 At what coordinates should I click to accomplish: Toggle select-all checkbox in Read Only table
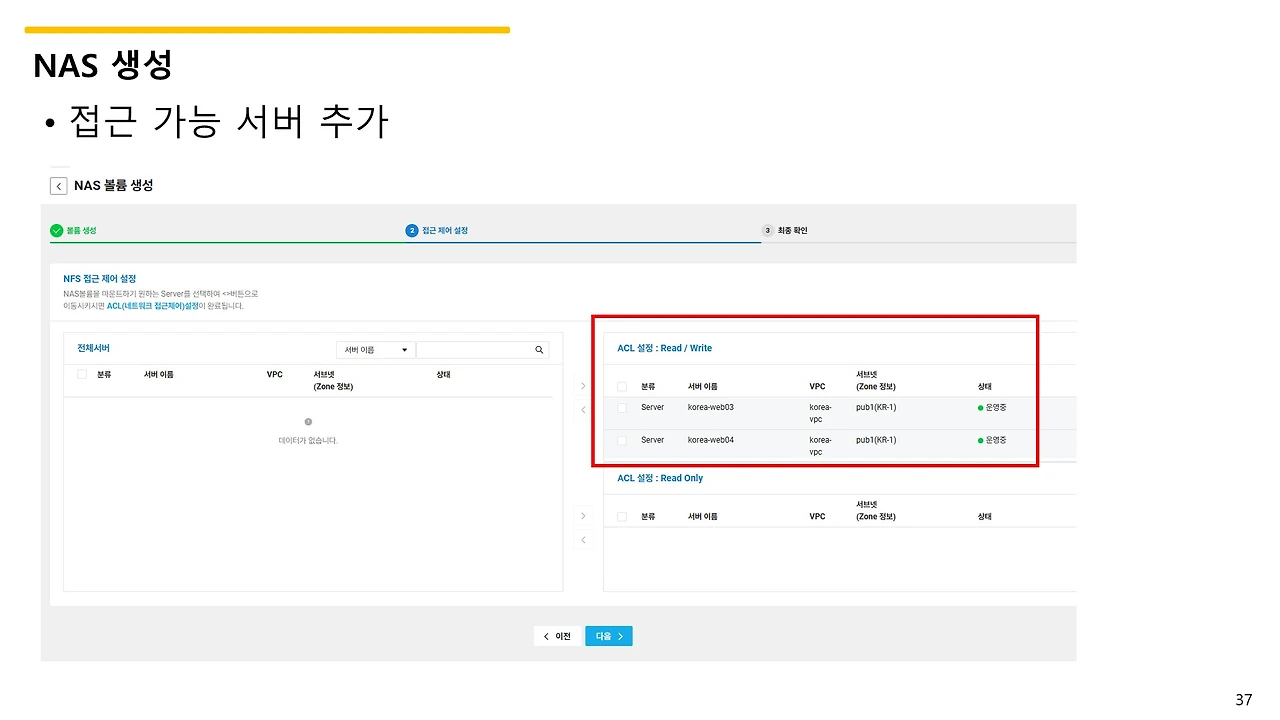tap(622, 517)
